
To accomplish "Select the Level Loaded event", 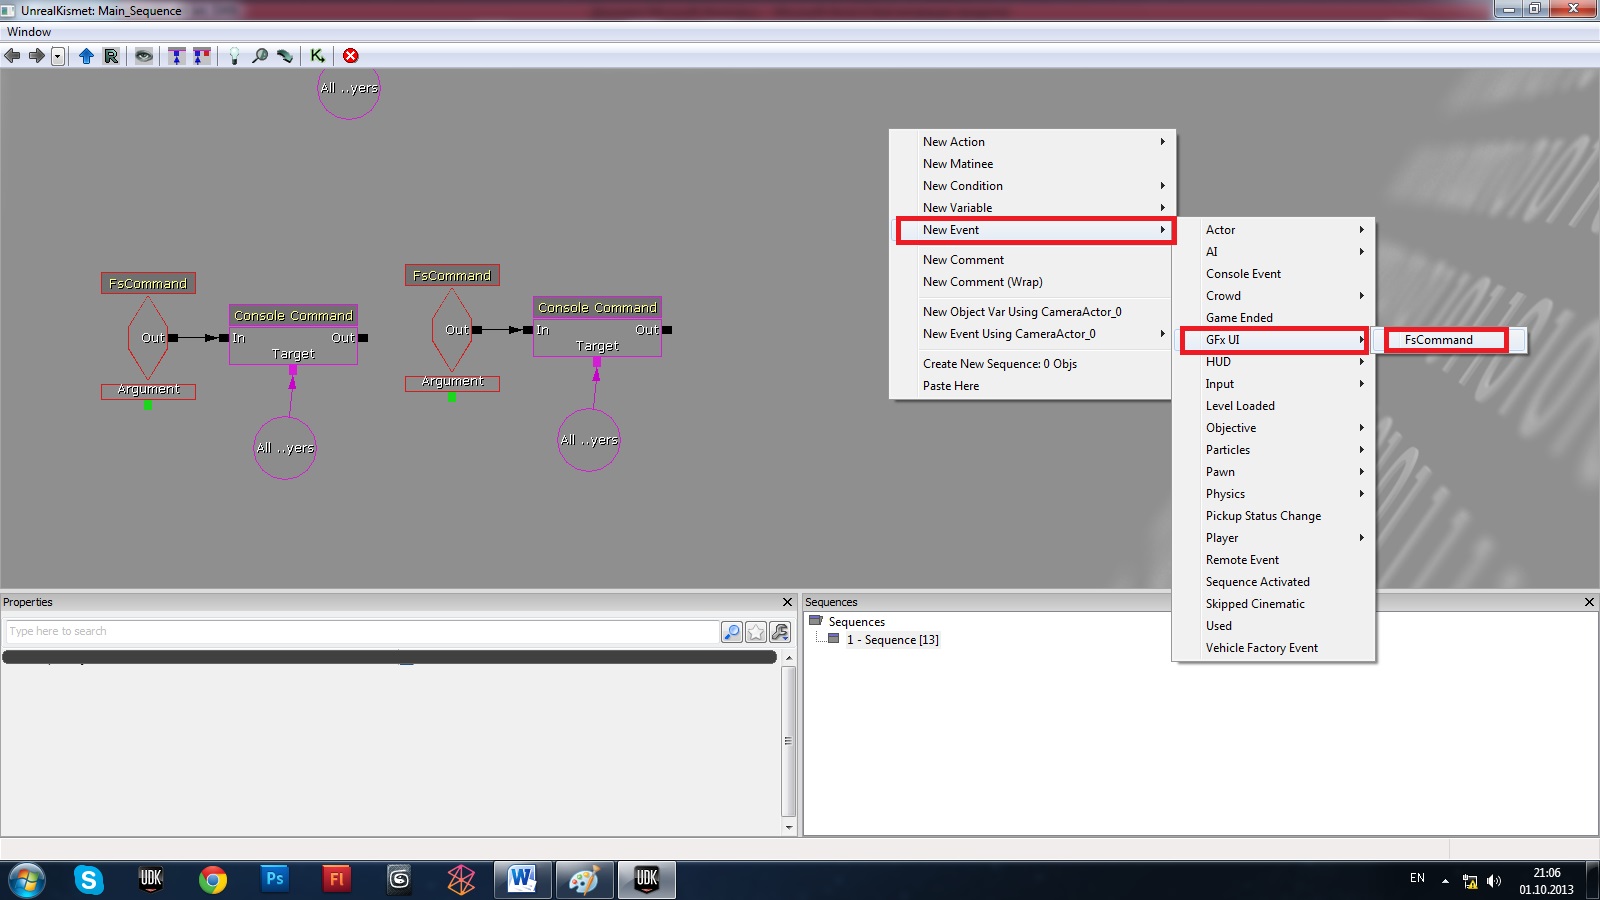I will 1274,406.
